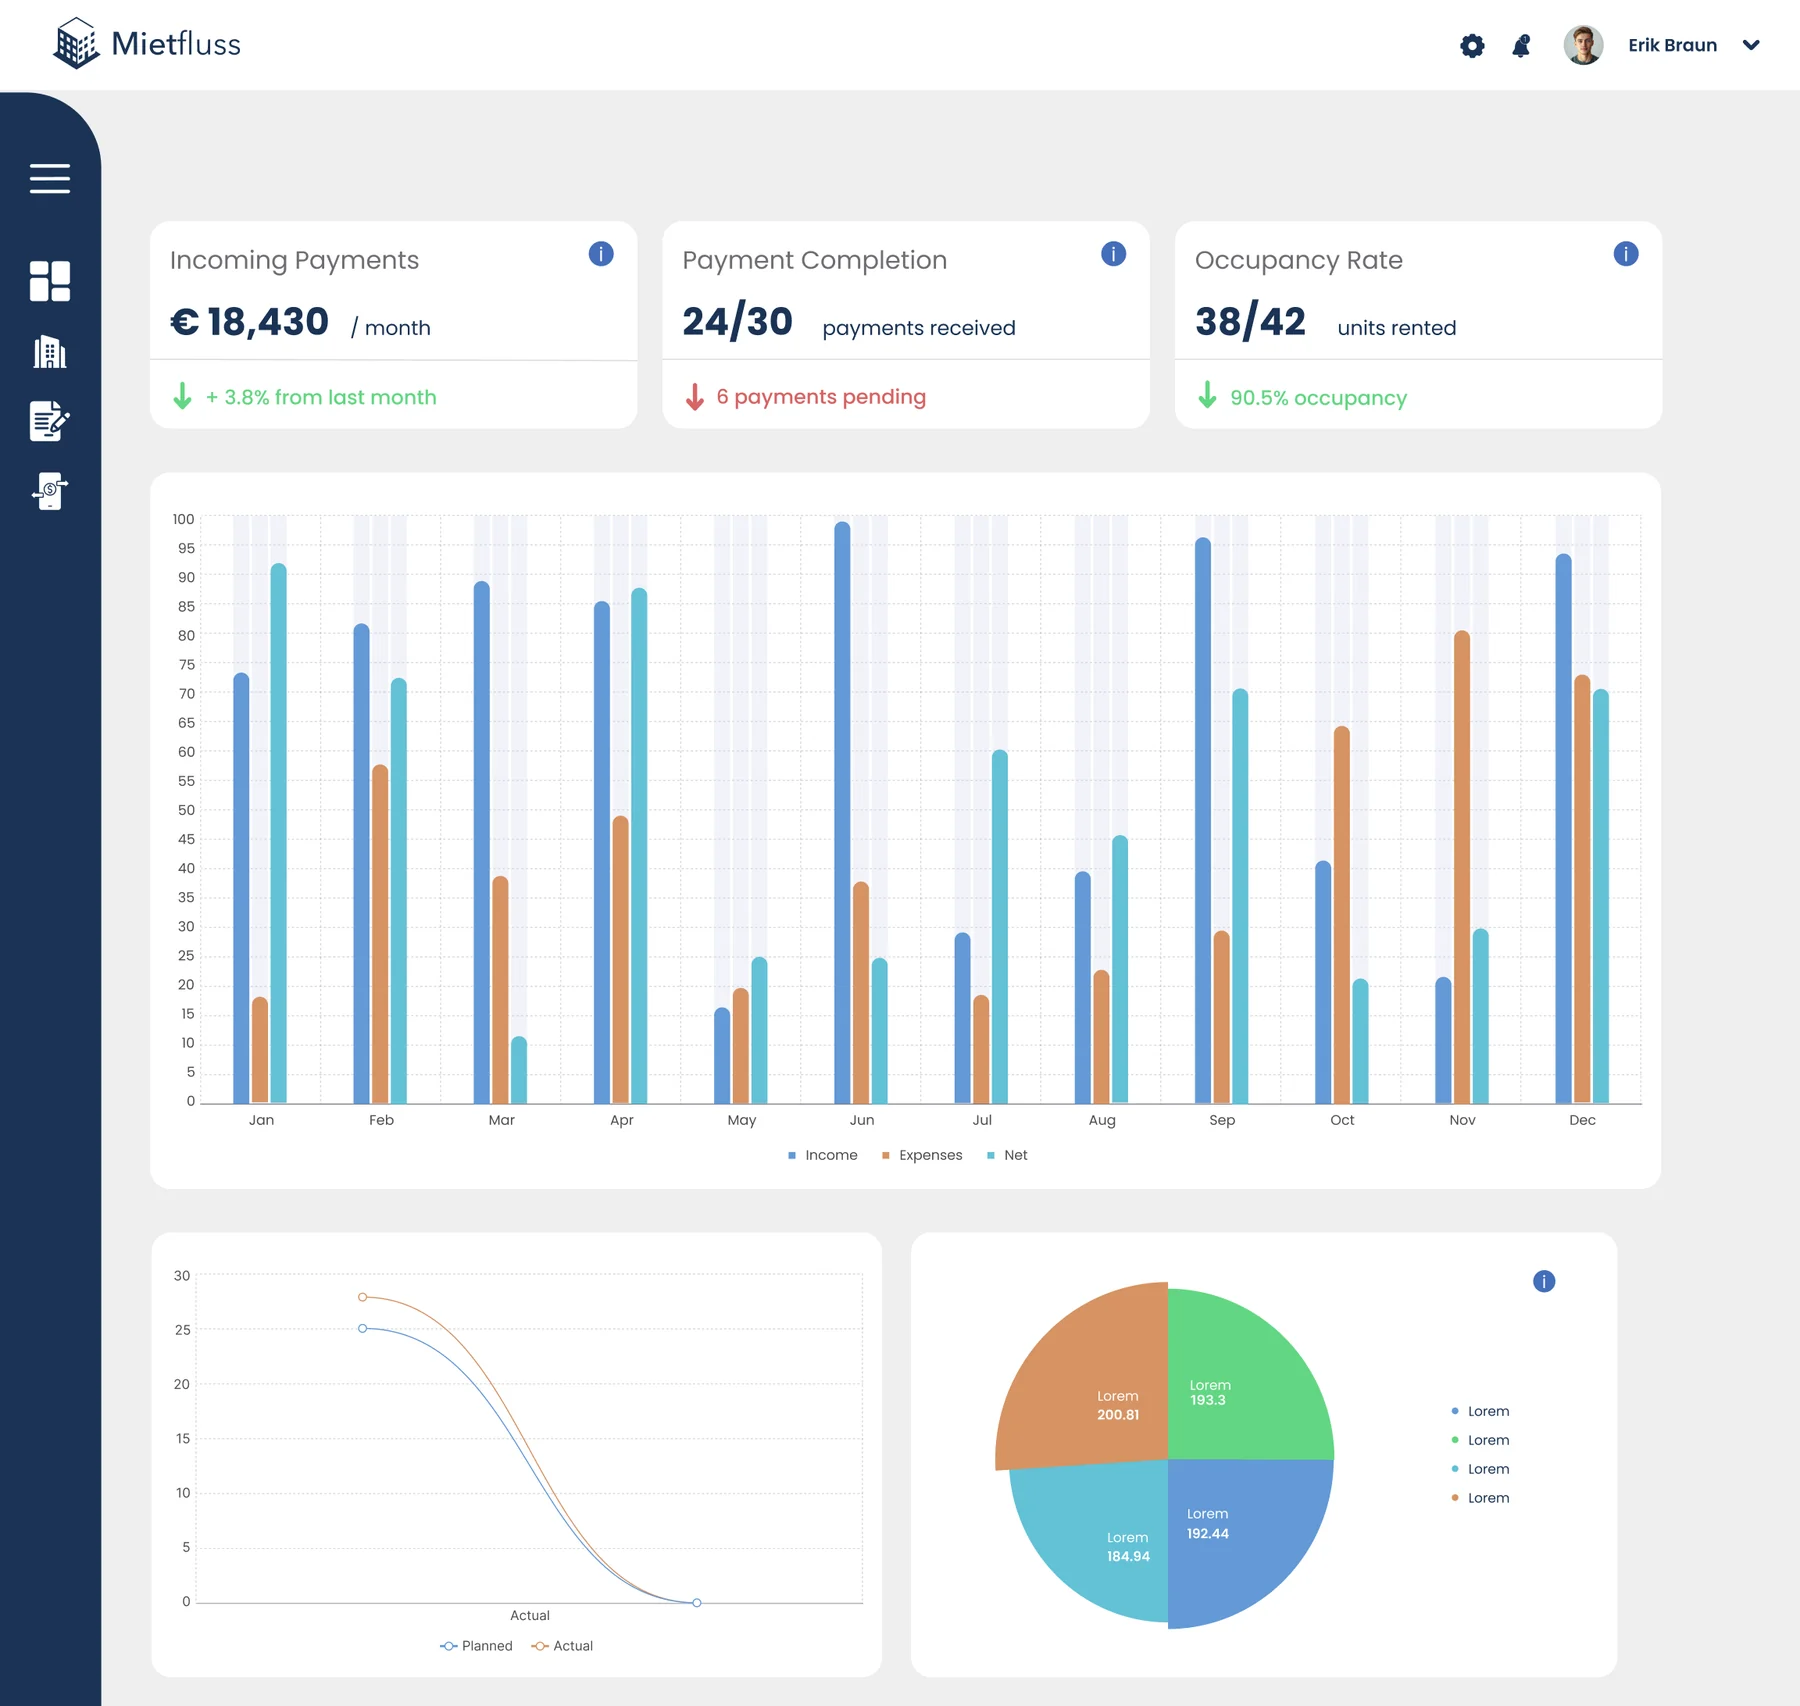Open the payments transfer icon in sidebar
The image size is (1800, 1706).
click(x=50, y=491)
